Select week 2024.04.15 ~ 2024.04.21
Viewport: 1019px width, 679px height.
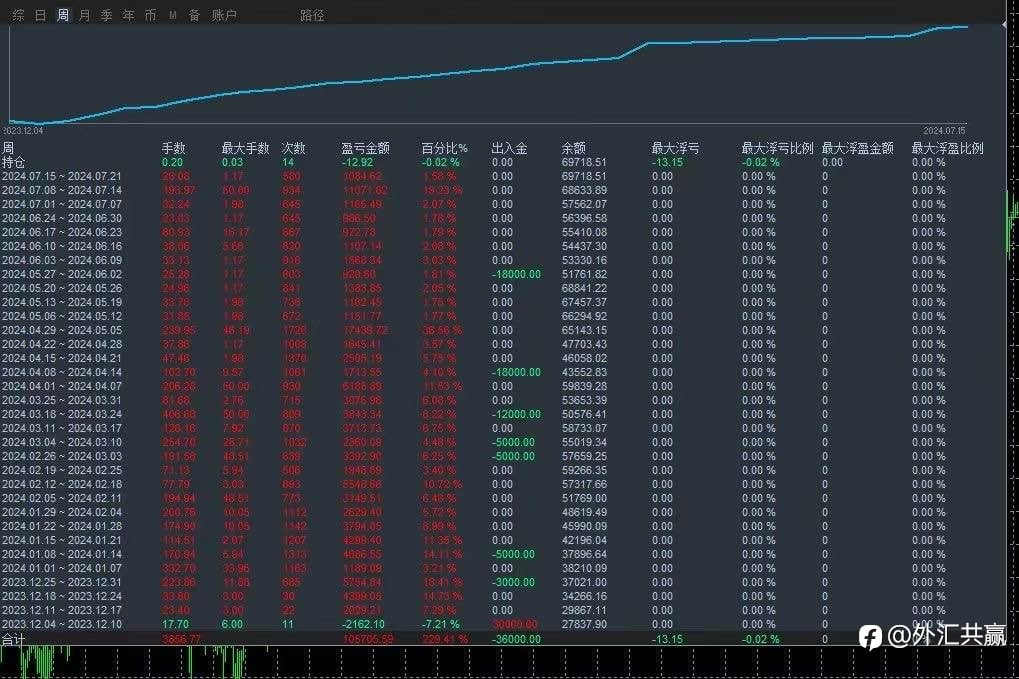61,358
